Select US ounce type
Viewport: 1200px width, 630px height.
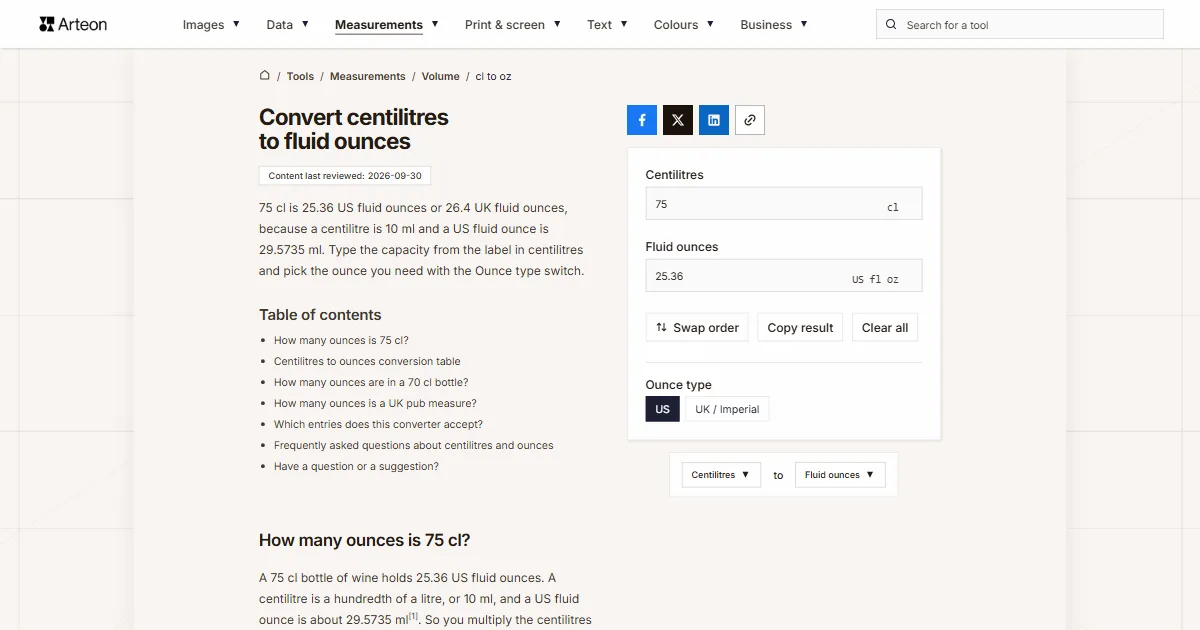(x=663, y=409)
